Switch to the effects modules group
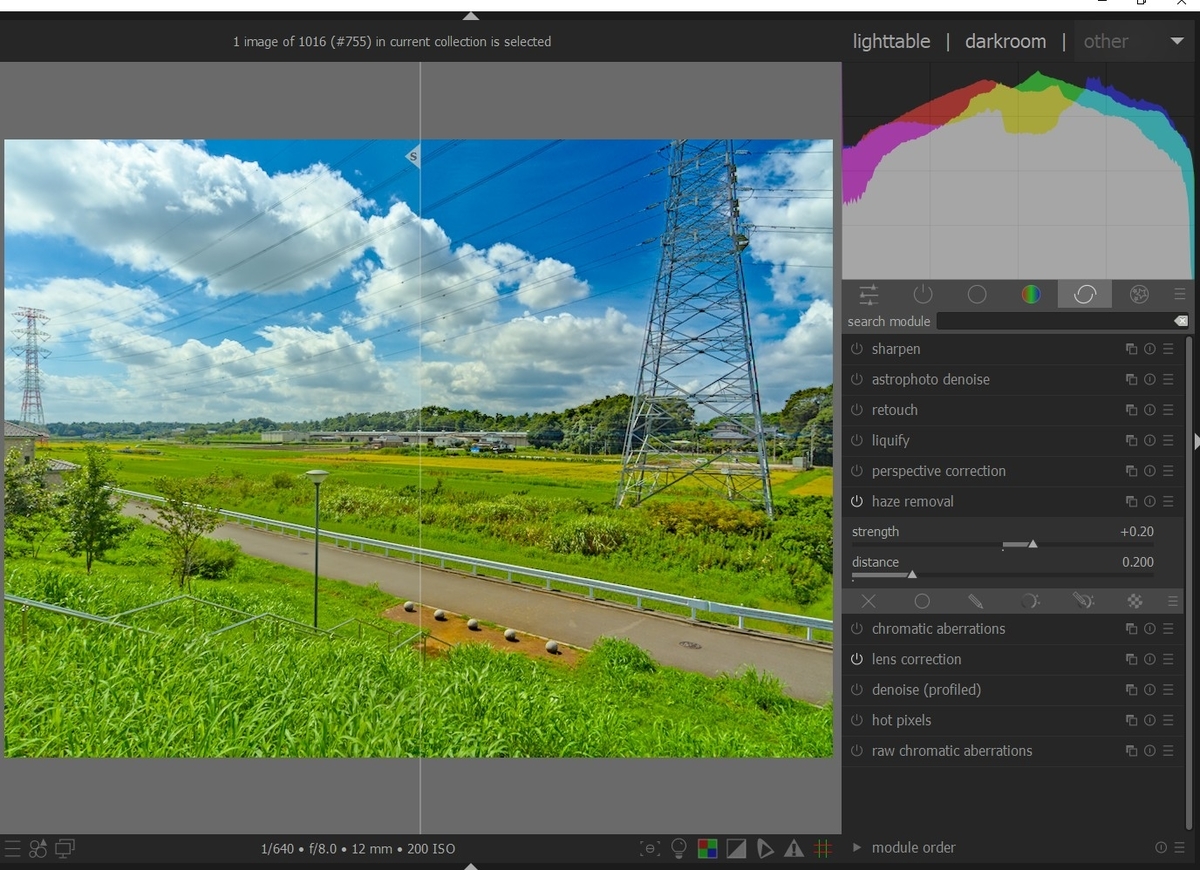This screenshot has width=1200, height=870. [1139, 294]
